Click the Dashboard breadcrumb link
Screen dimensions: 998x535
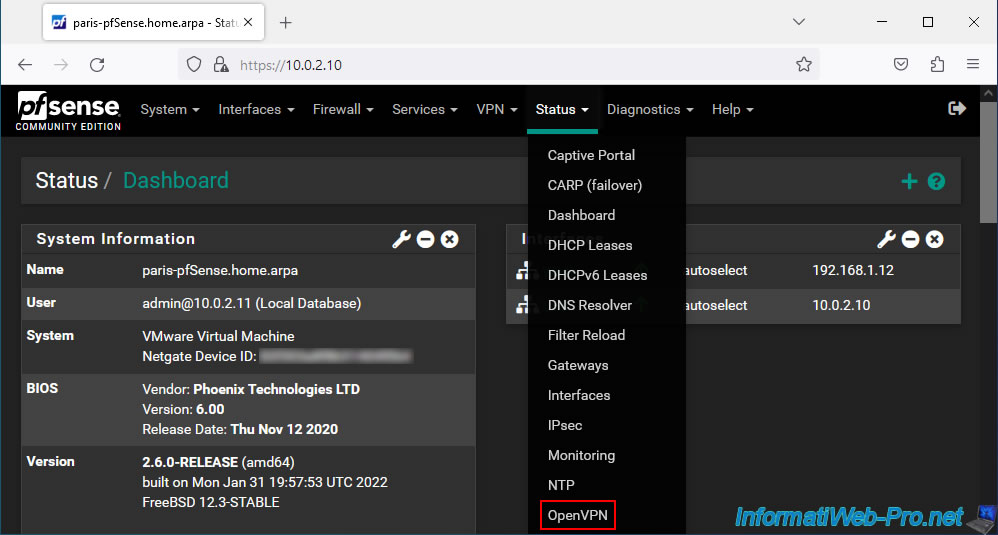(x=176, y=181)
